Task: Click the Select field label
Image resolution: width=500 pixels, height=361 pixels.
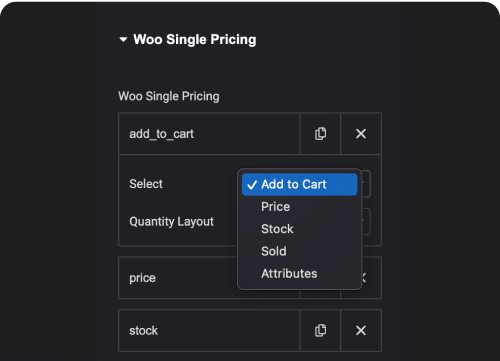Action: click(x=146, y=184)
